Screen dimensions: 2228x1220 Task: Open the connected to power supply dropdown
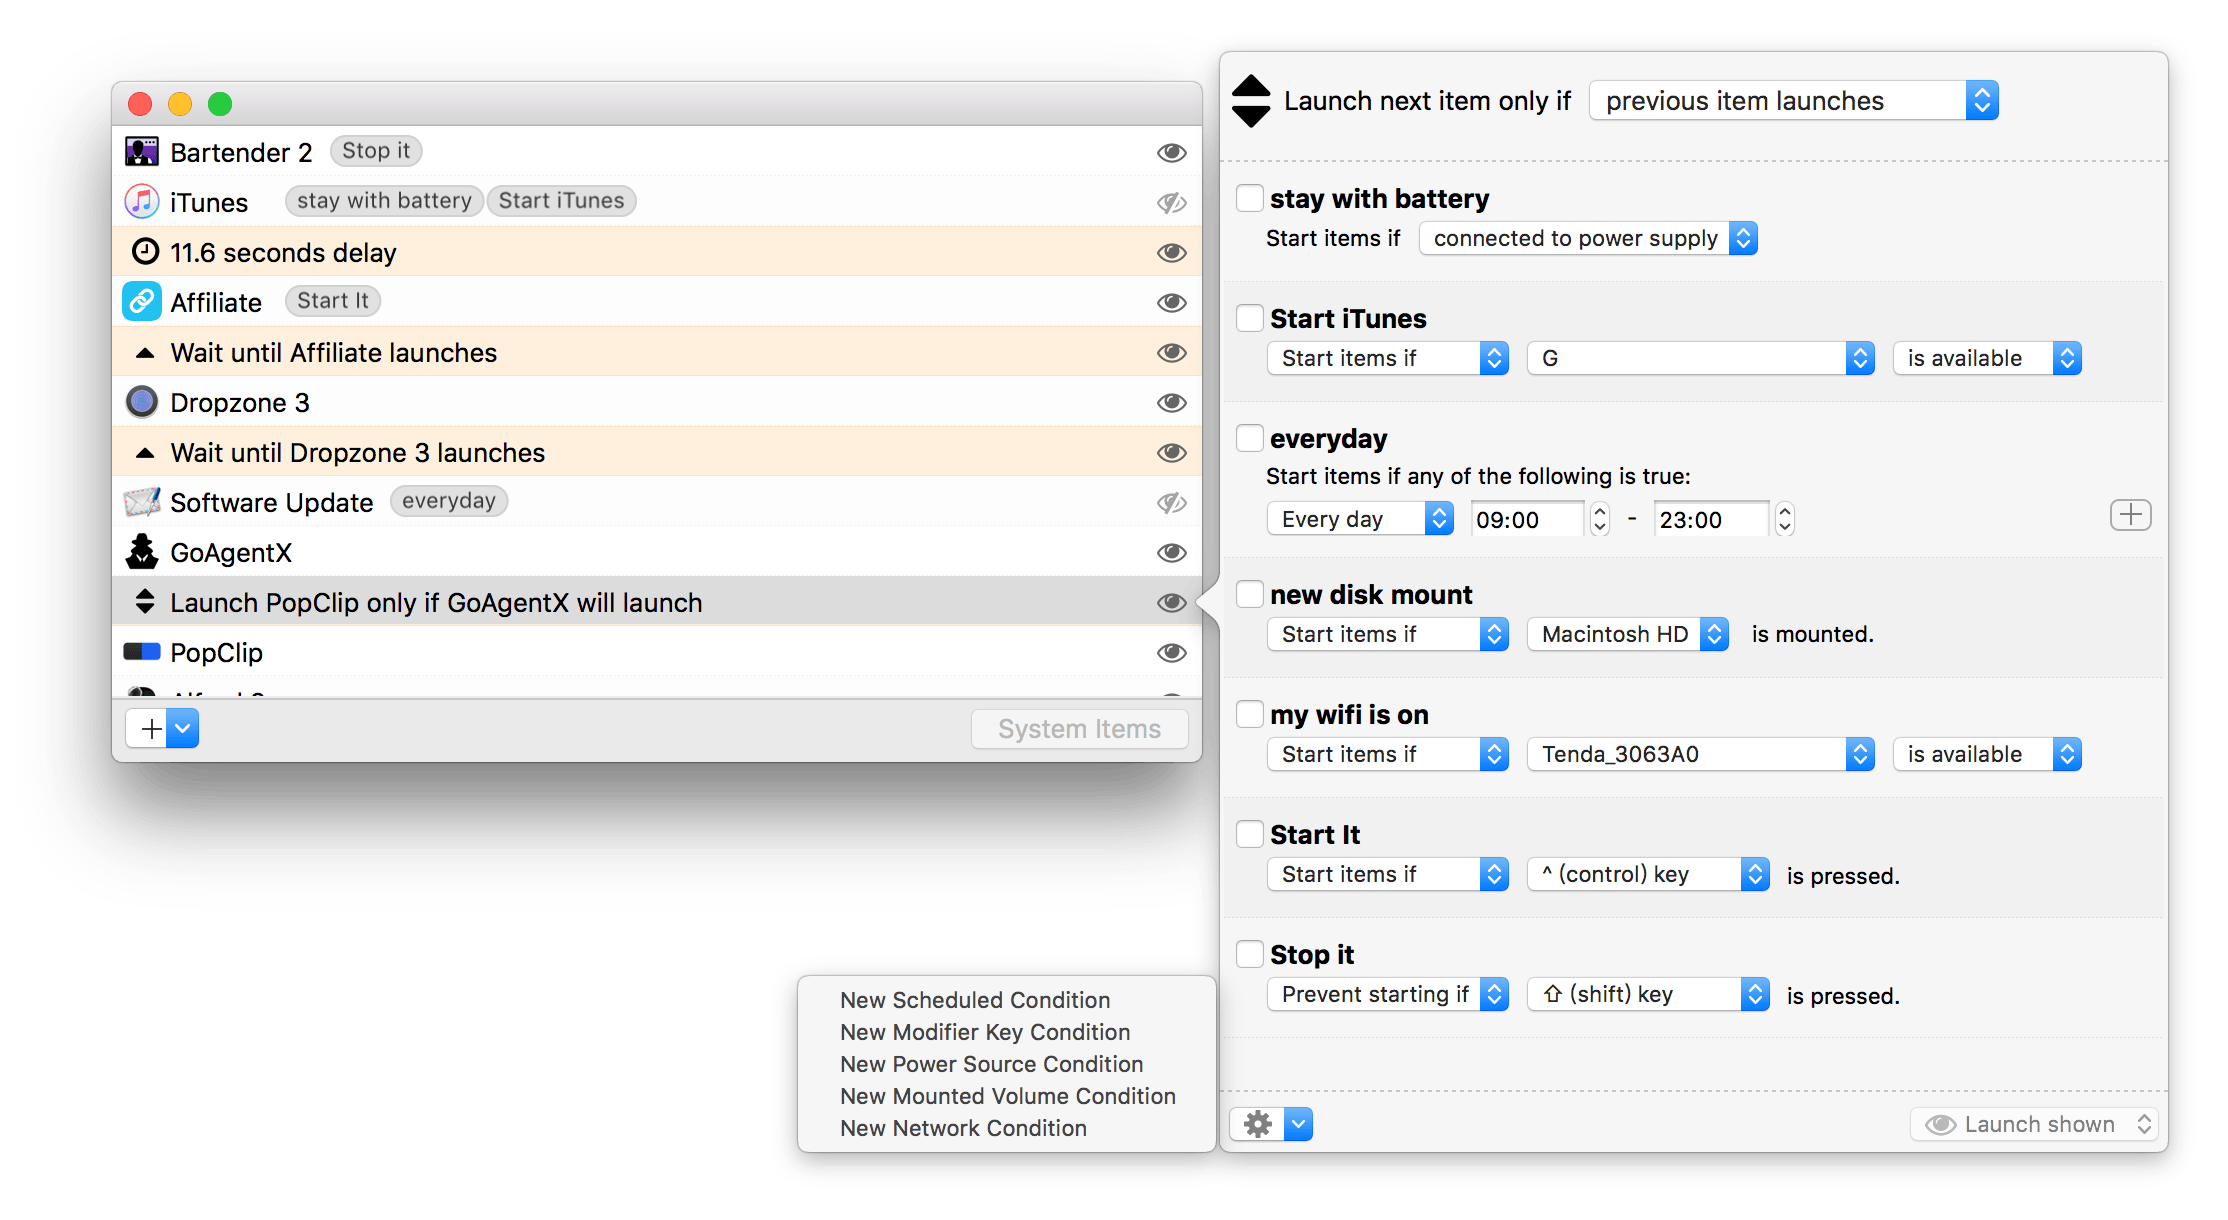[x=1588, y=239]
